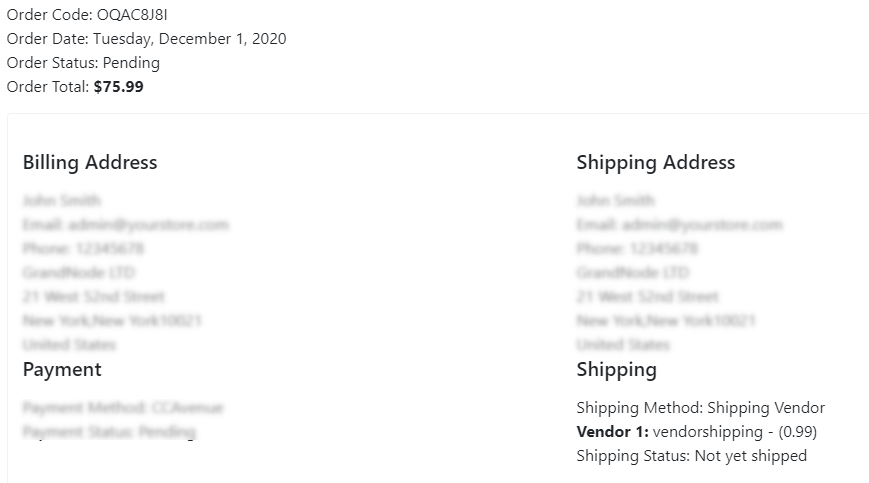Click the Shipping Method: Shipping Vendor line
The height and width of the screenshot is (483, 869).
pyautogui.click(x=701, y=408)
